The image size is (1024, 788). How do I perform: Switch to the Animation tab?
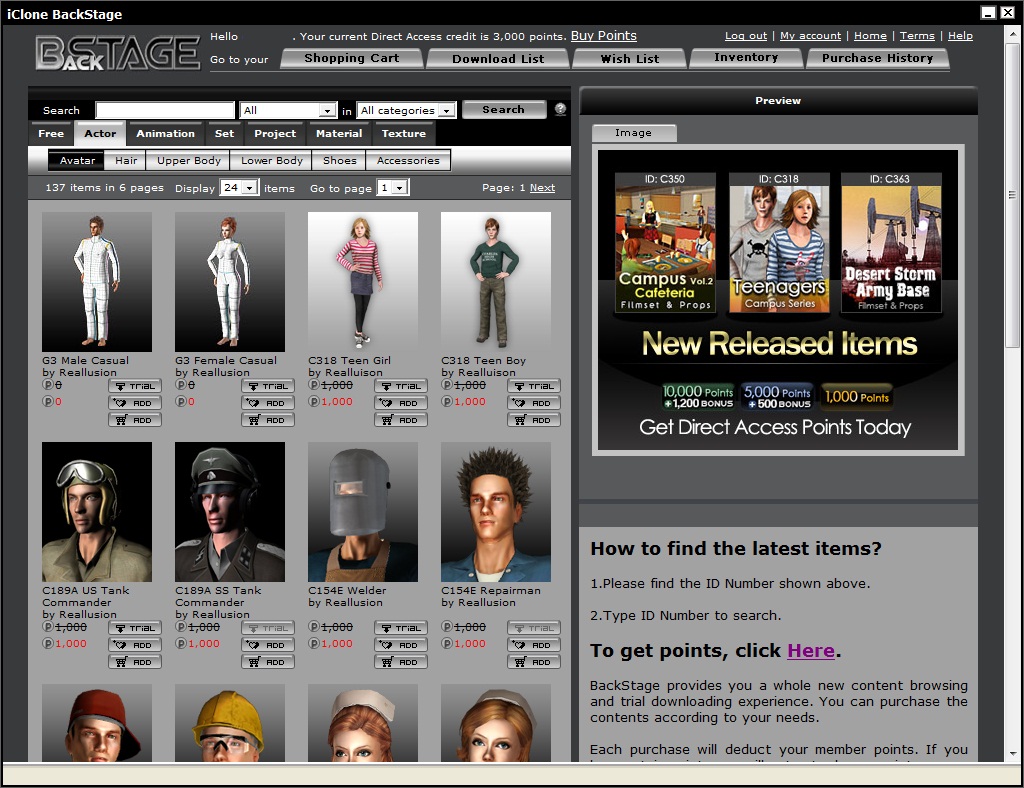click(165, 133)
